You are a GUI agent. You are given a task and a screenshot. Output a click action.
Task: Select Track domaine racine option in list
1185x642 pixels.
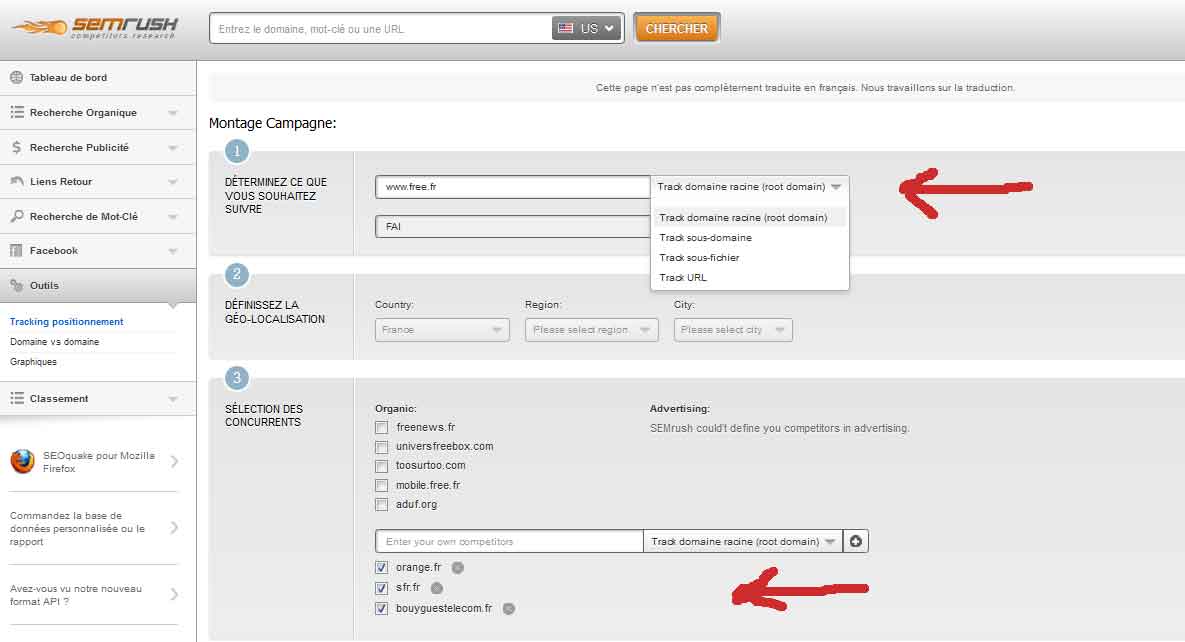tap(749, 218)
